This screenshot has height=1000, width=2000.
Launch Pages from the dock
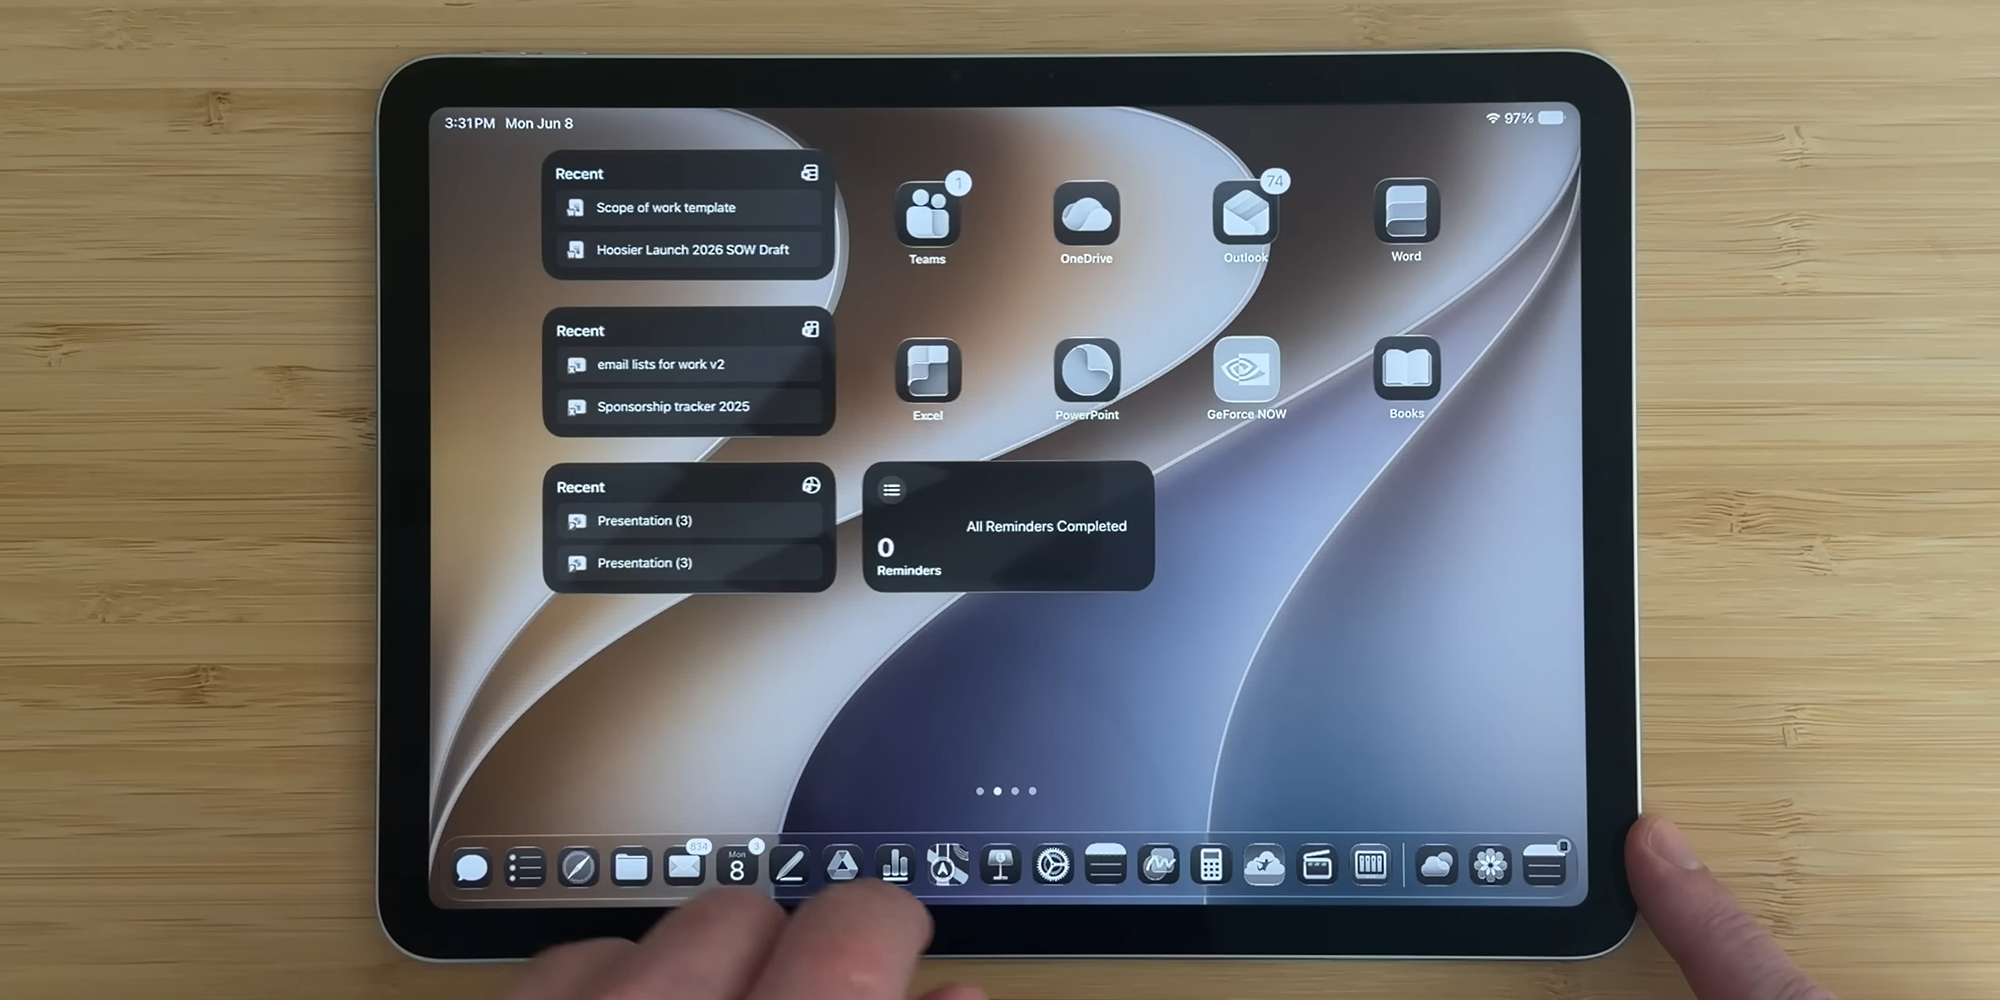pyautogui.click(x=790, y=866)
